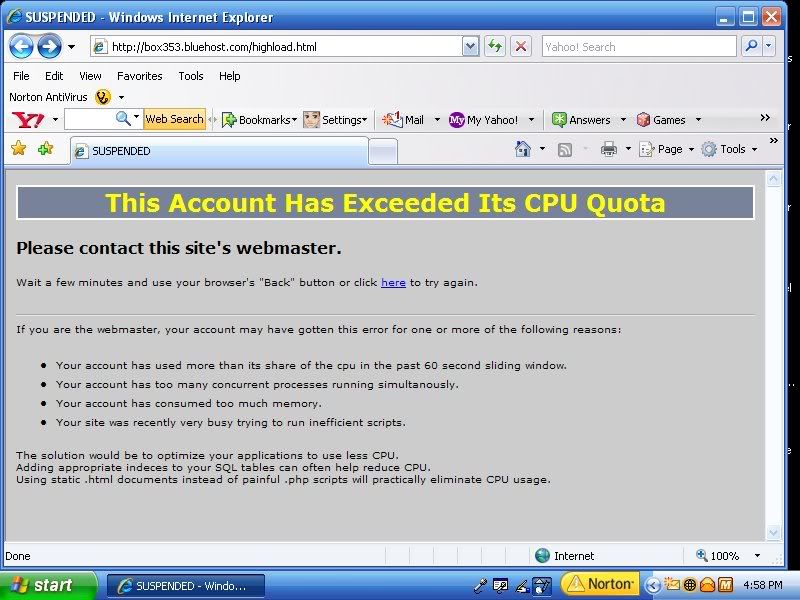
Task: Open the Favorites menu
Action: pos(139,76)
